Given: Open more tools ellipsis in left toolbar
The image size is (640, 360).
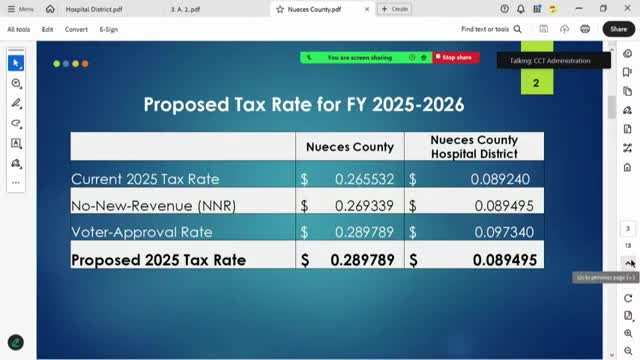Looking at the screenshot, I should point(16,183).
